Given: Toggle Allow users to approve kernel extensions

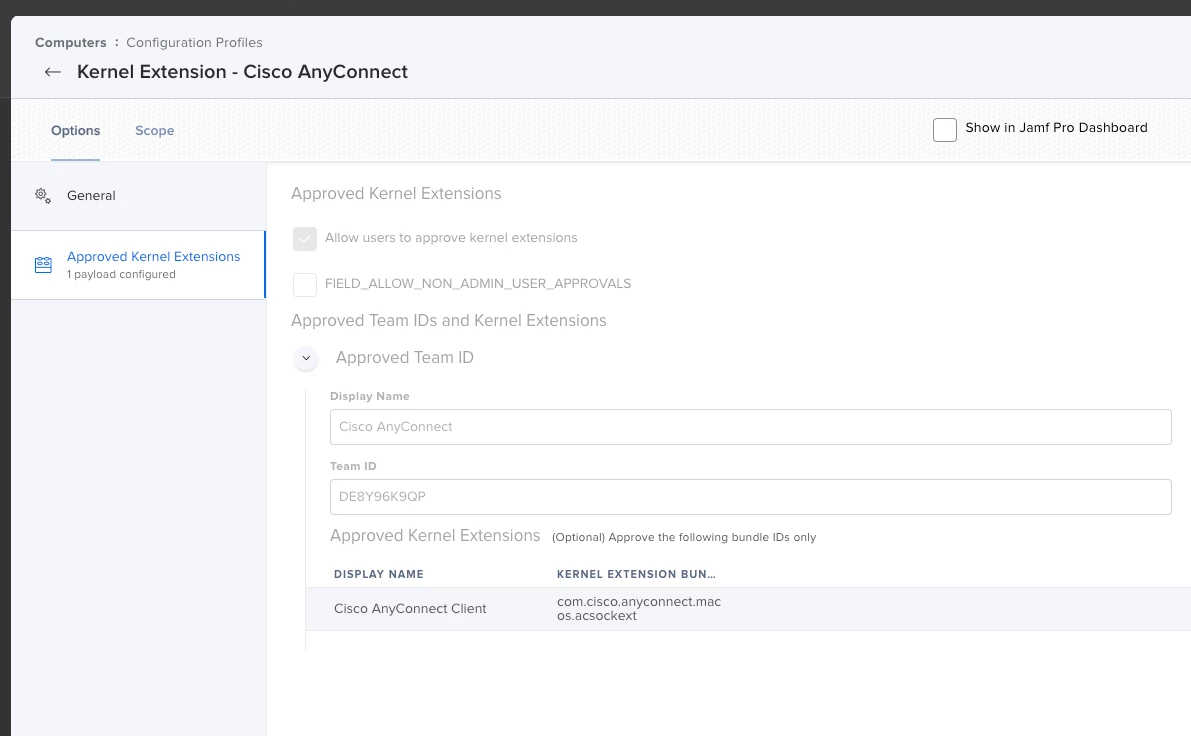Looking at the screenshot, I should pos(305,238).
